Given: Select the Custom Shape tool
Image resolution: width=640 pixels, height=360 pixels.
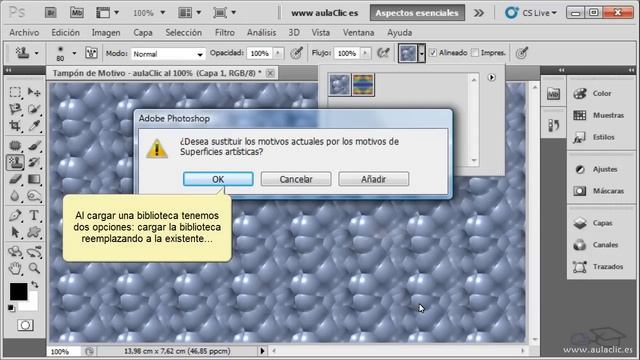Looking at the screenshot, I should [34, 232].
